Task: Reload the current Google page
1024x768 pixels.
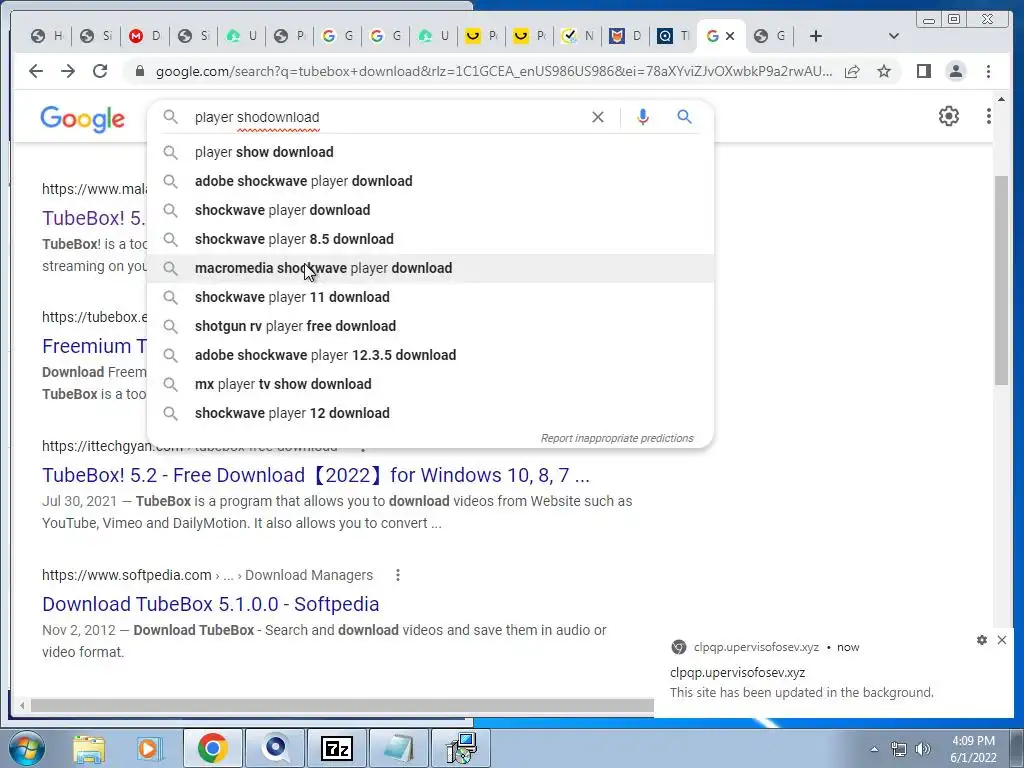Action: 100,71
